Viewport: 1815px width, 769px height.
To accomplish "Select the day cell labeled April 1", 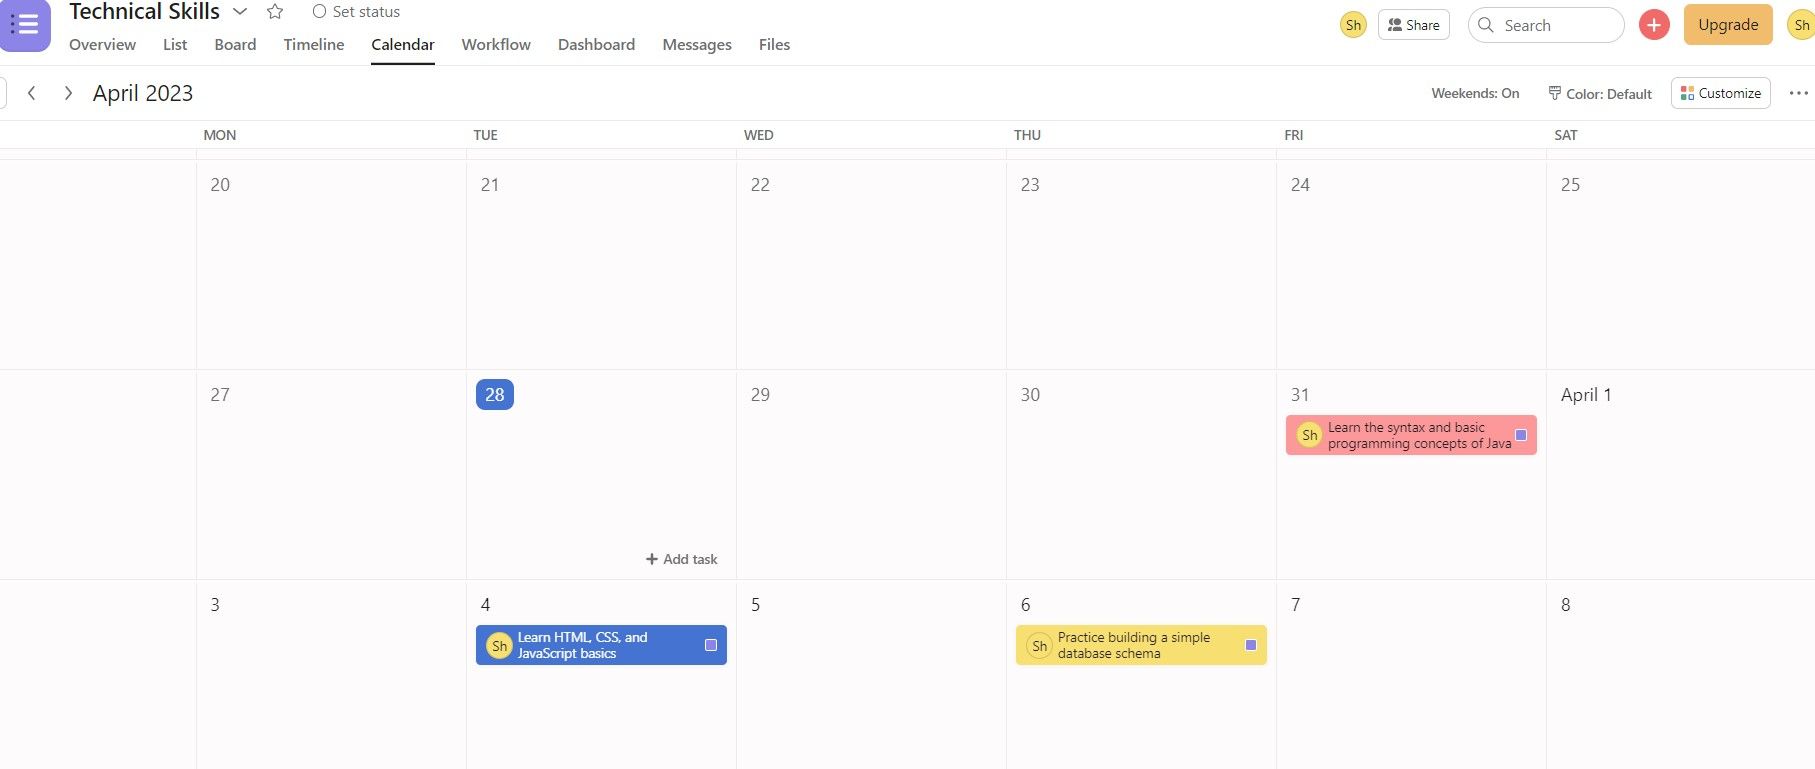I will tap(1681, 475).
